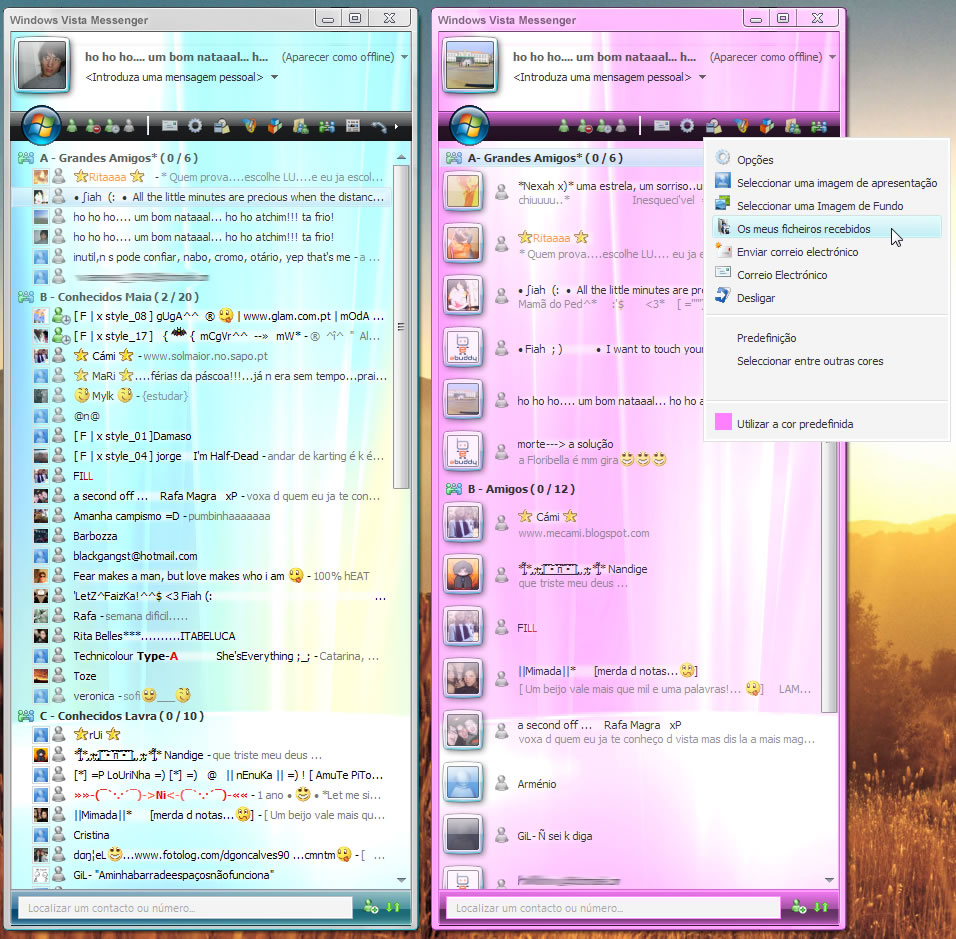Show more toolbar items arrow in blue window
Screen dimensions: 956x939
click(x=396, y=126)
